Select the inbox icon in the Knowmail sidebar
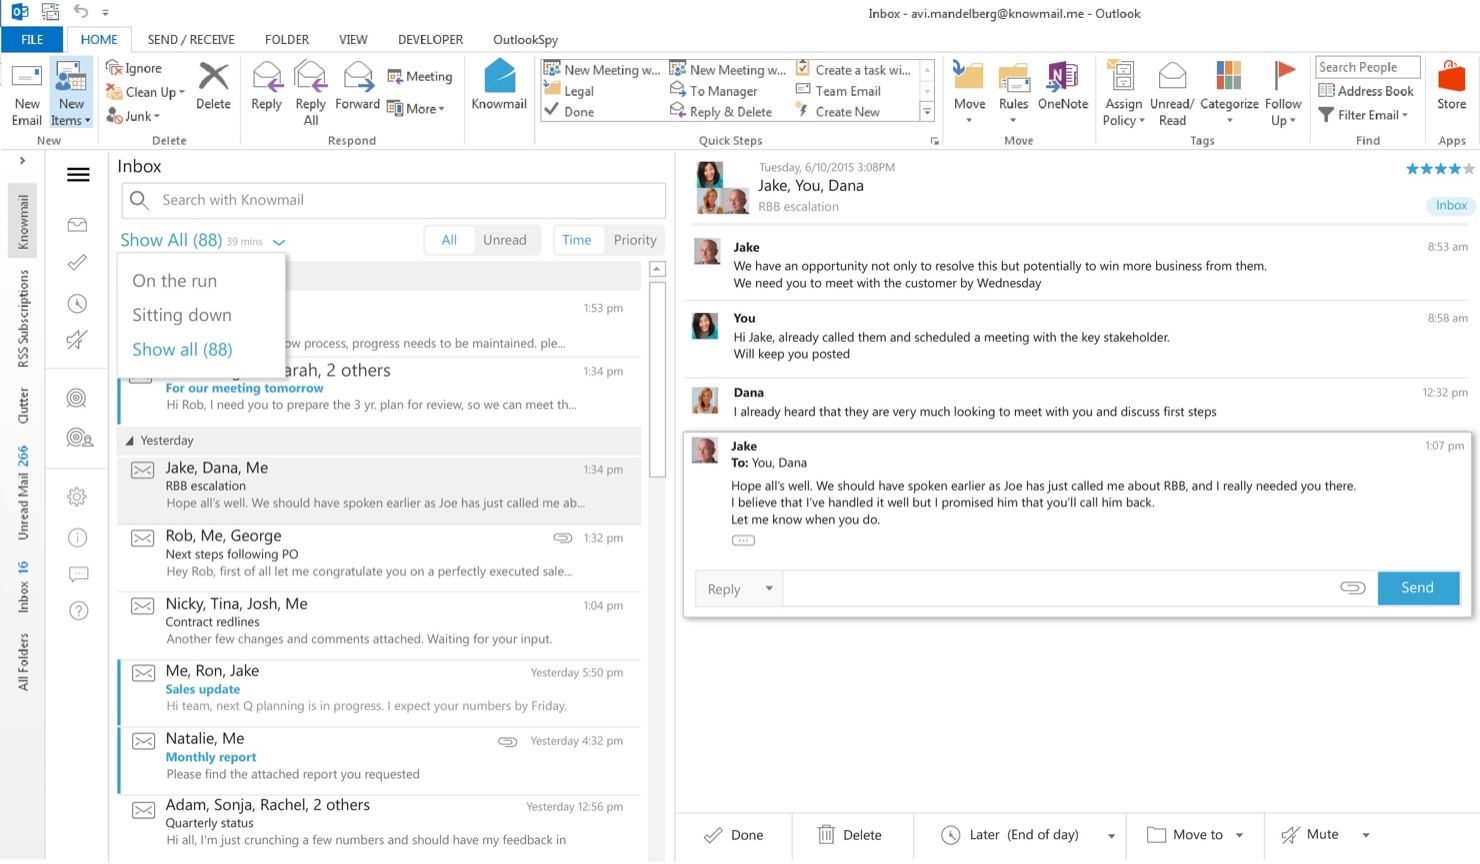1480x864 pixels. point(77,225)
